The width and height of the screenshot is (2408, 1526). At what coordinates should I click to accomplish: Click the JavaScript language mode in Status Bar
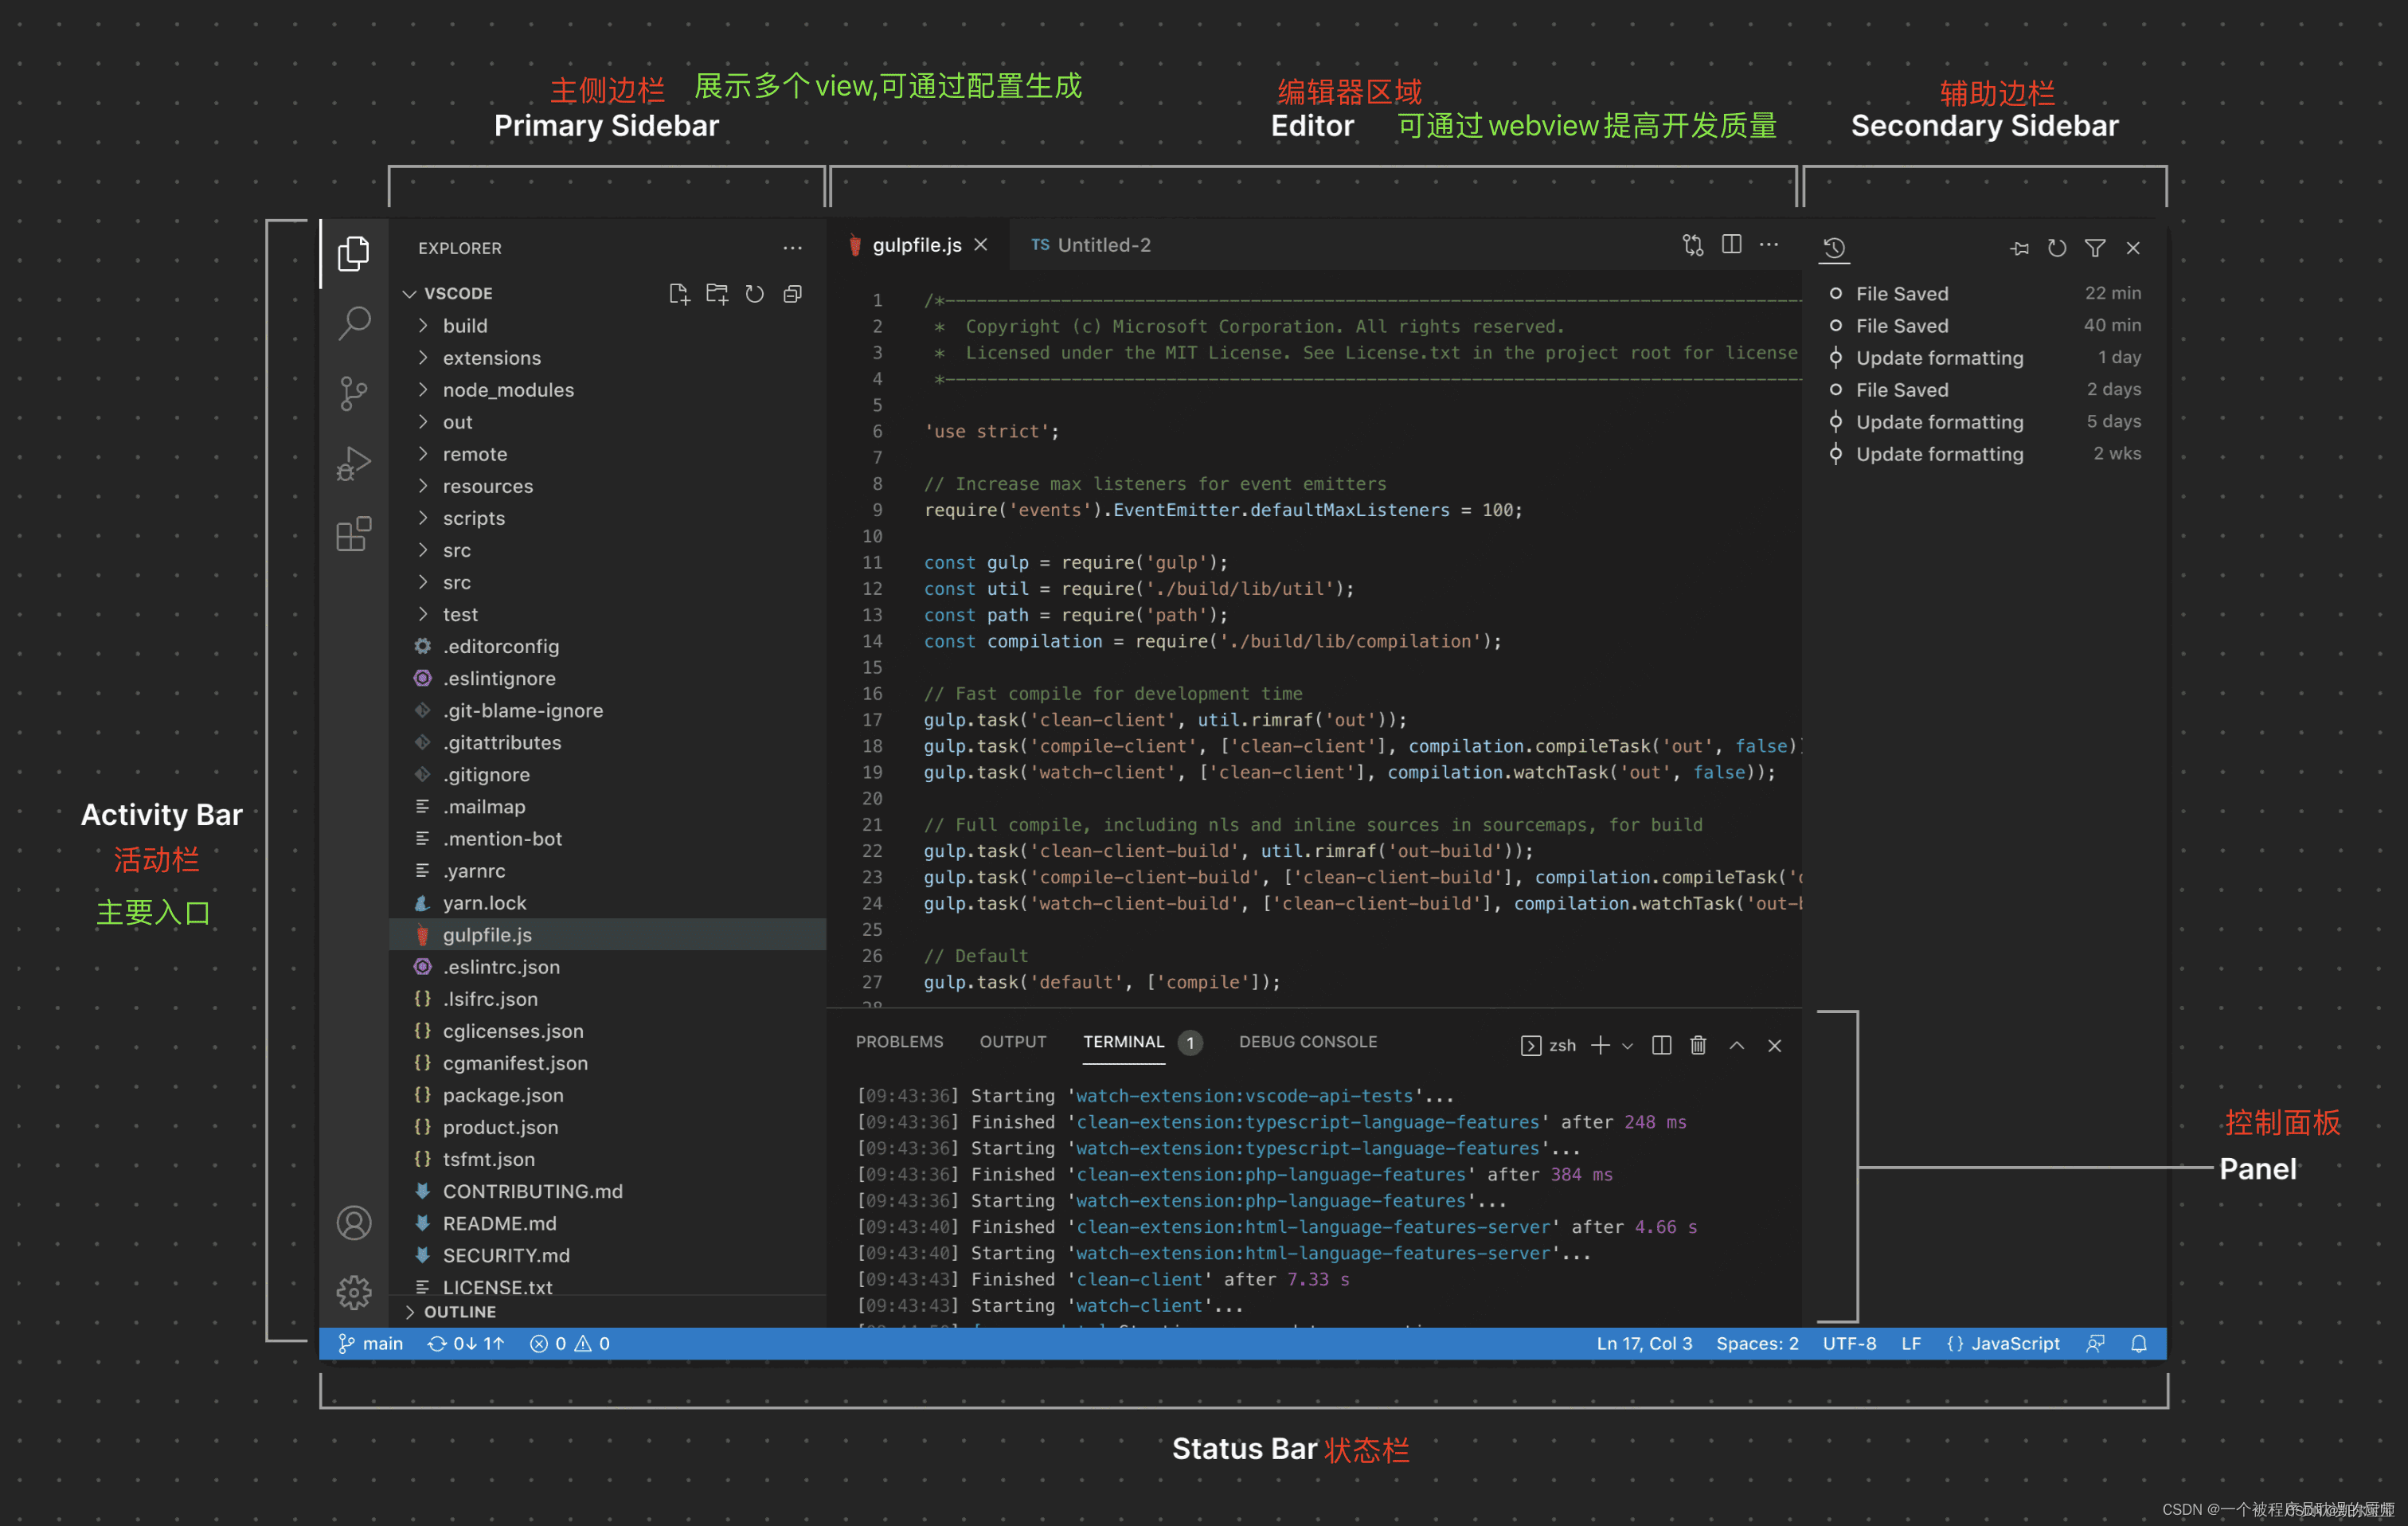click(x=2006, y=1344)
